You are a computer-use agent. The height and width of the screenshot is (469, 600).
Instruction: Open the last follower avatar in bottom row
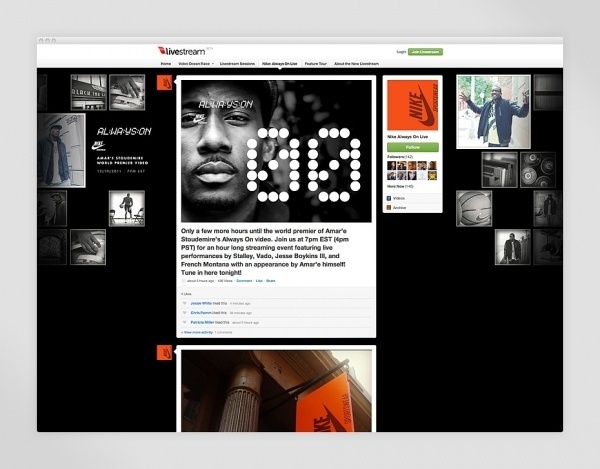pyautogui.click(x=432, y=176)
